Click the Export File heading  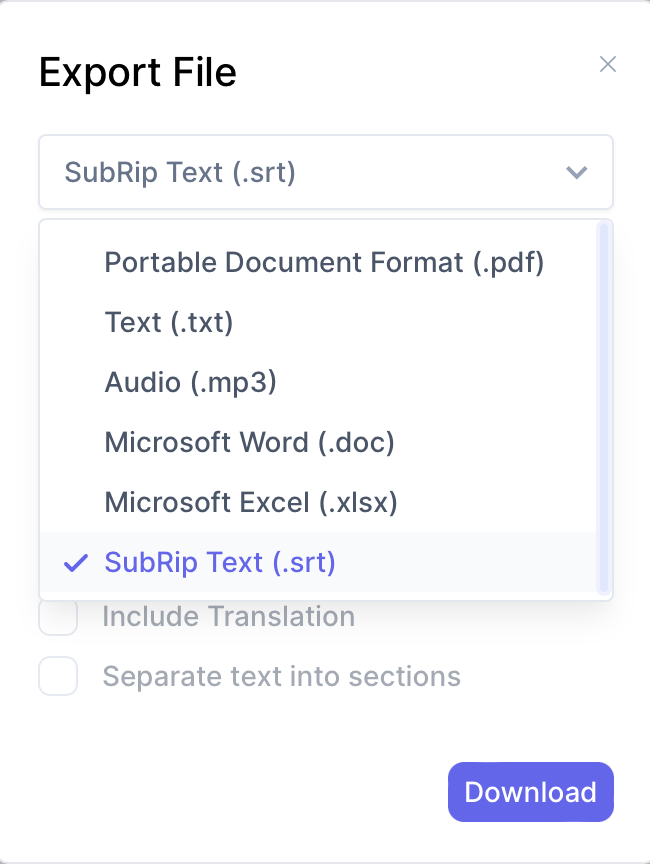click(x=137, y=72)
